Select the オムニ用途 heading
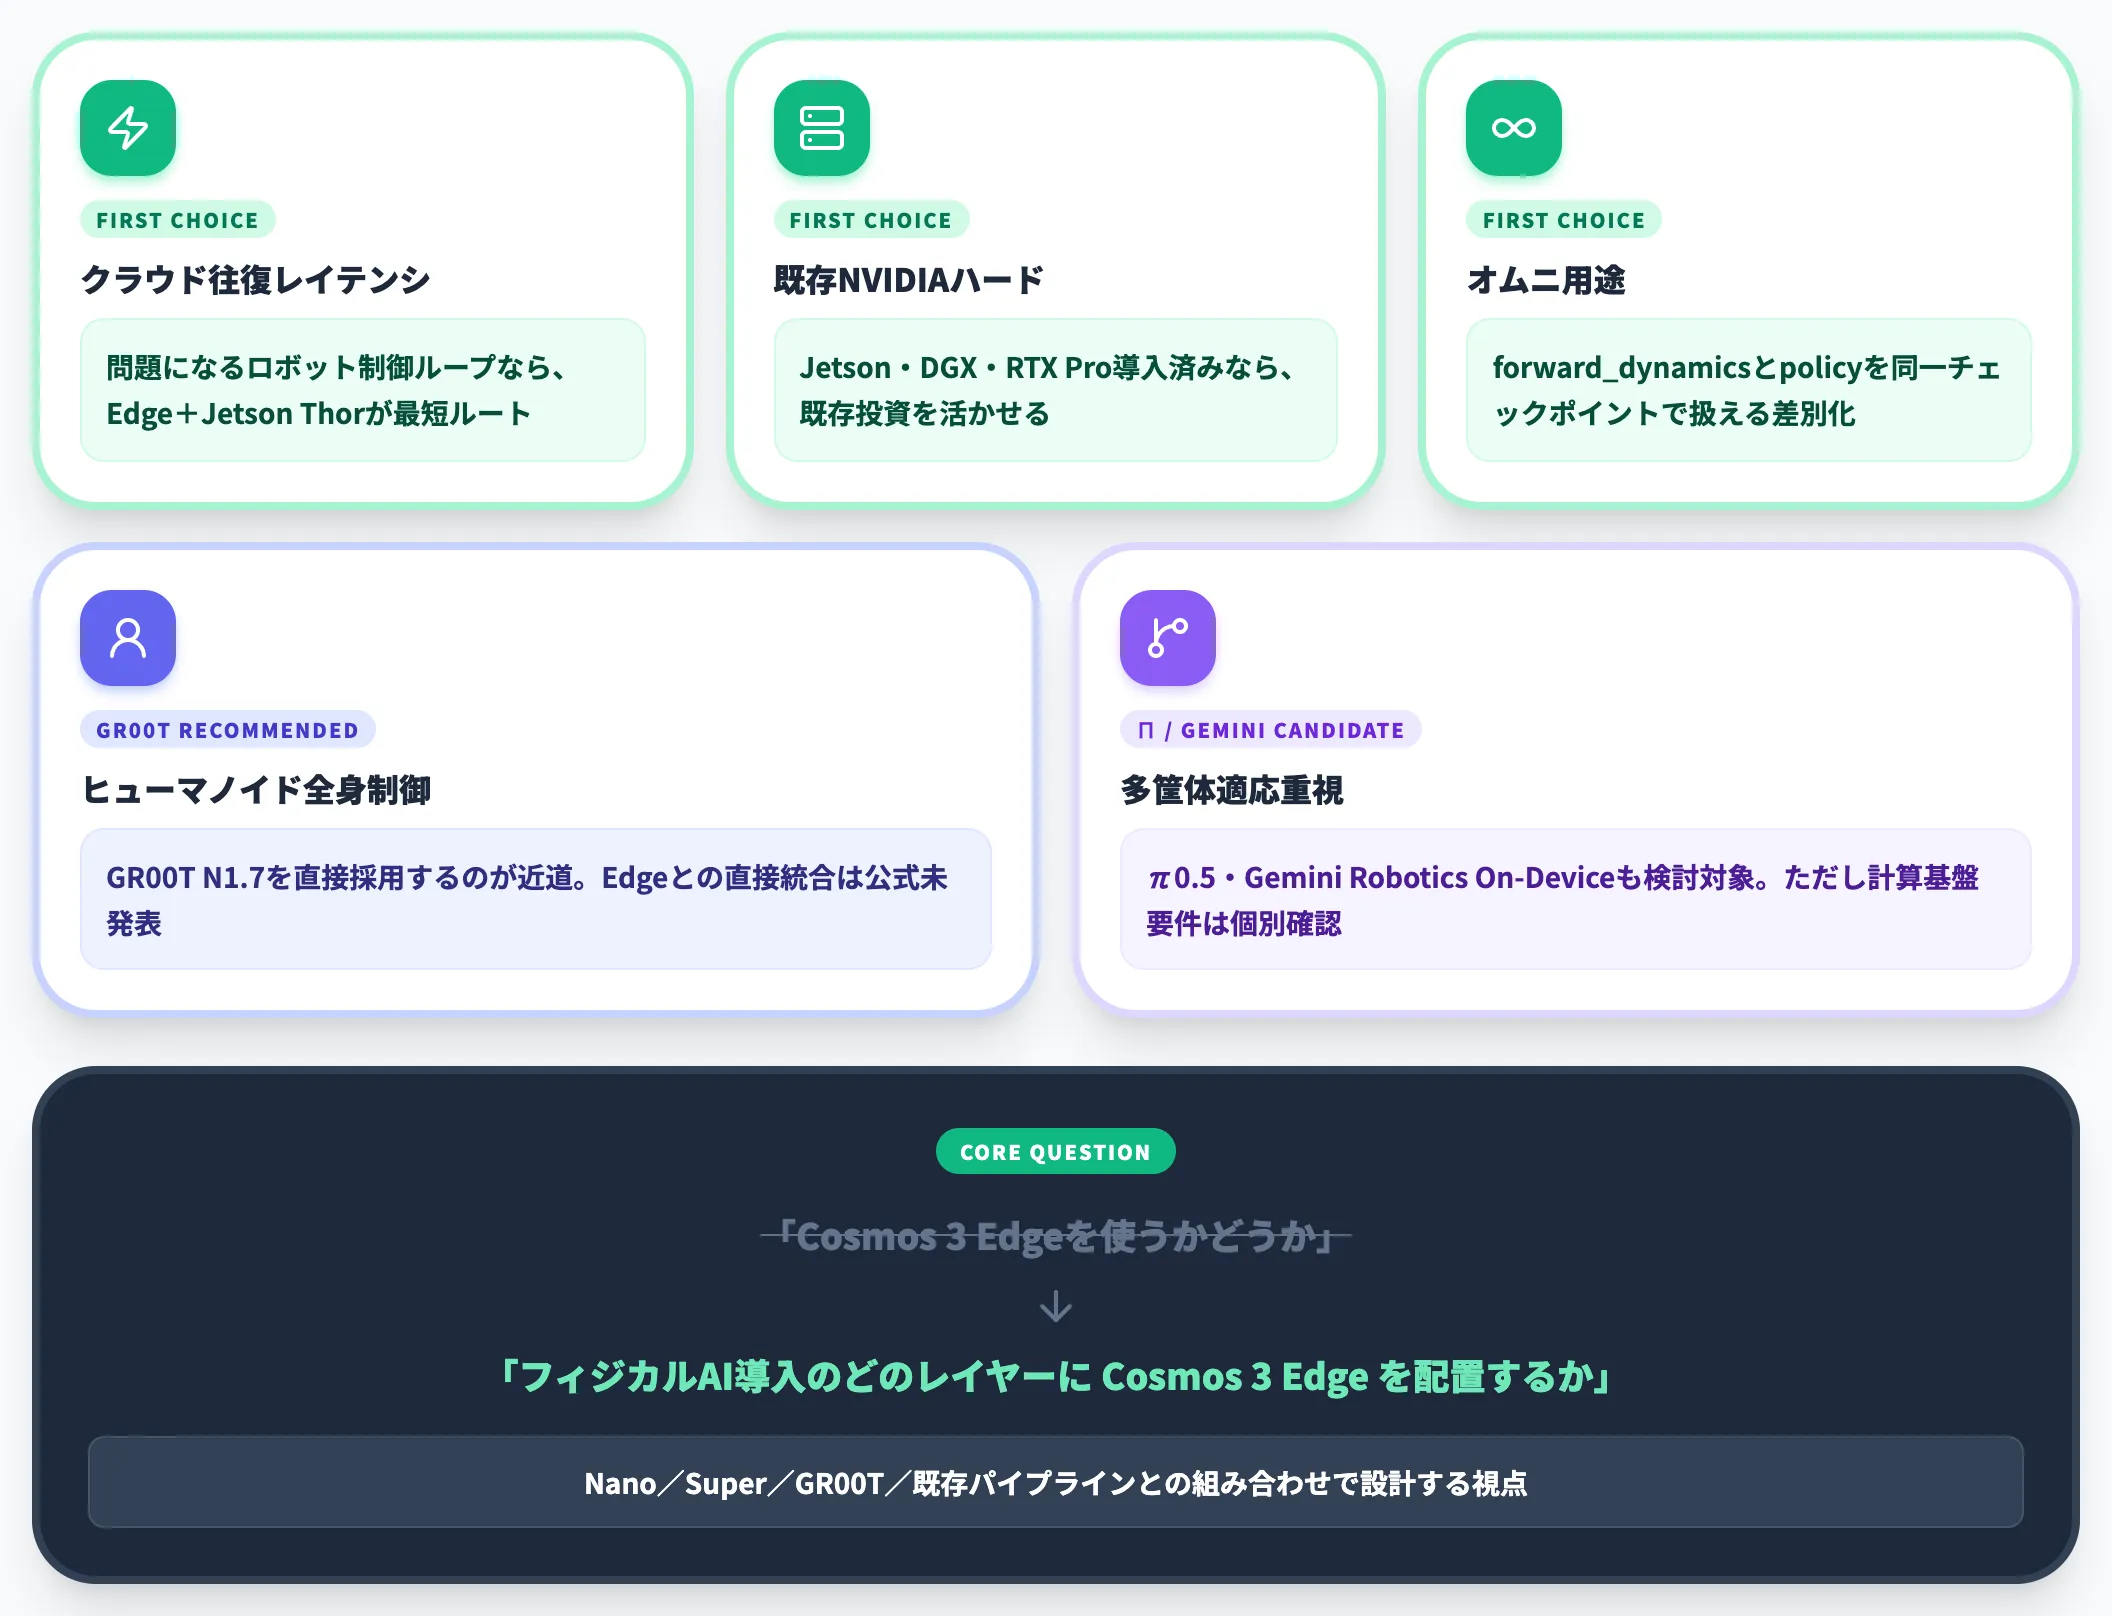2112x1616 pixels. tap(1546, 280)
